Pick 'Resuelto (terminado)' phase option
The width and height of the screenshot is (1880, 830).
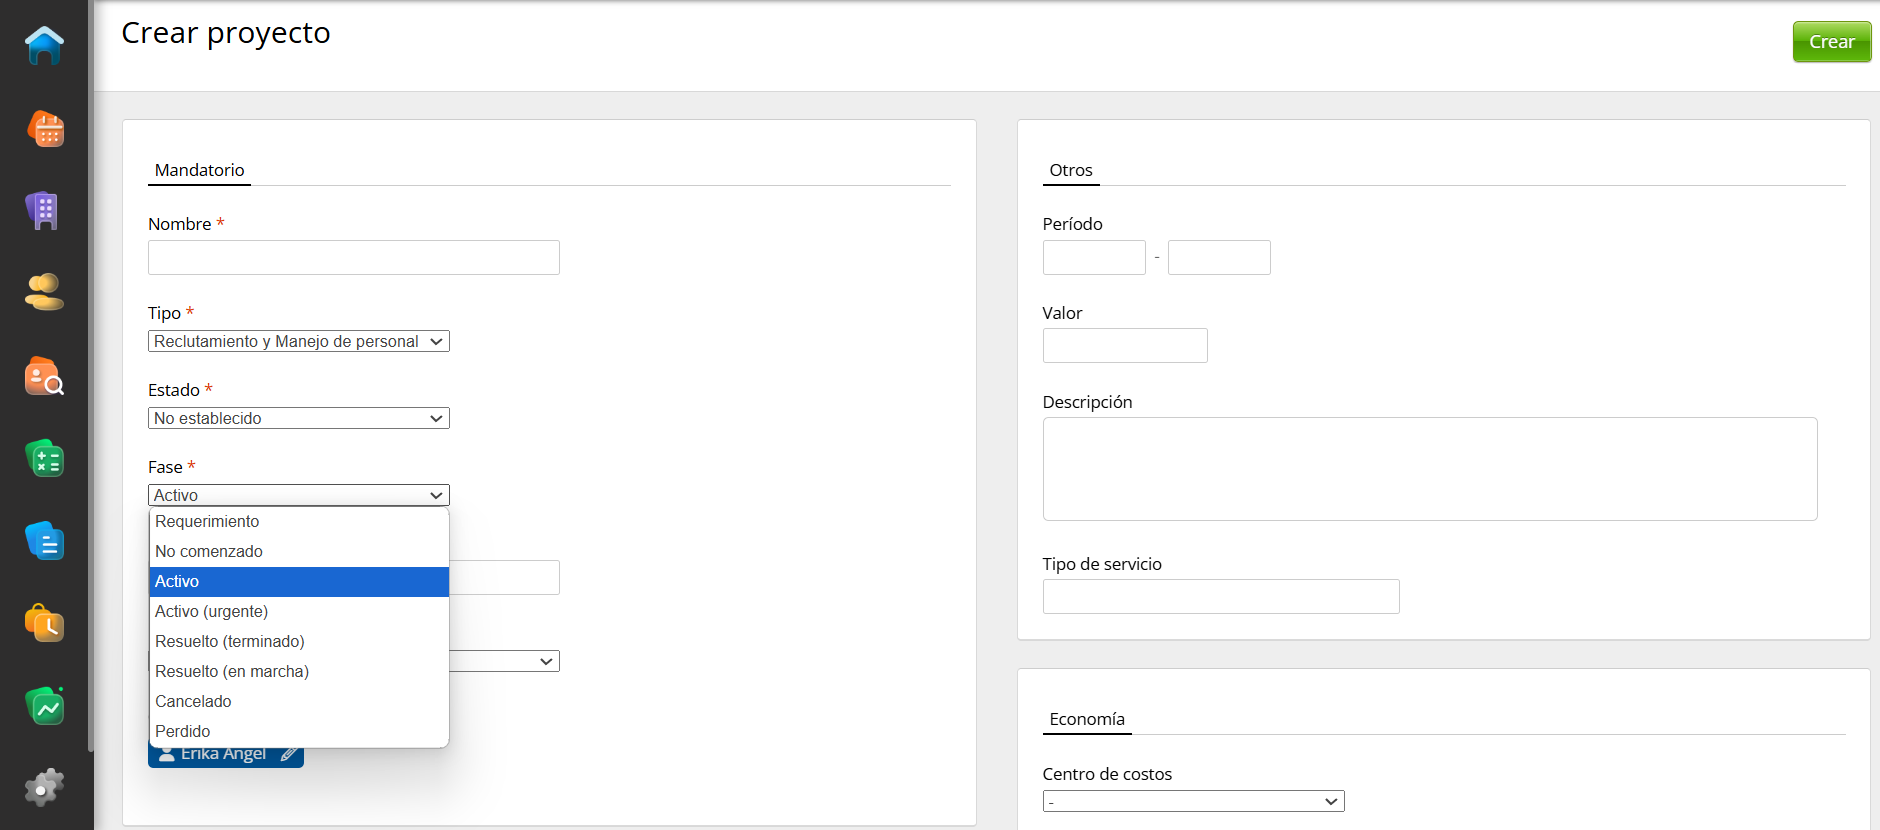(x=229, y=641)
